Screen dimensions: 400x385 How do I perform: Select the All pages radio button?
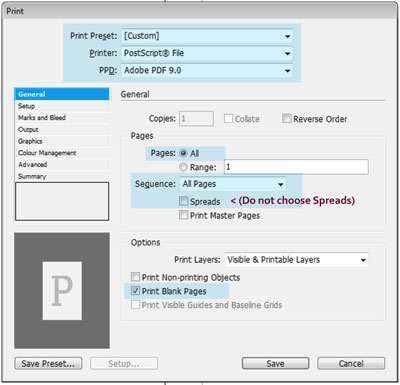pos(183,153)
